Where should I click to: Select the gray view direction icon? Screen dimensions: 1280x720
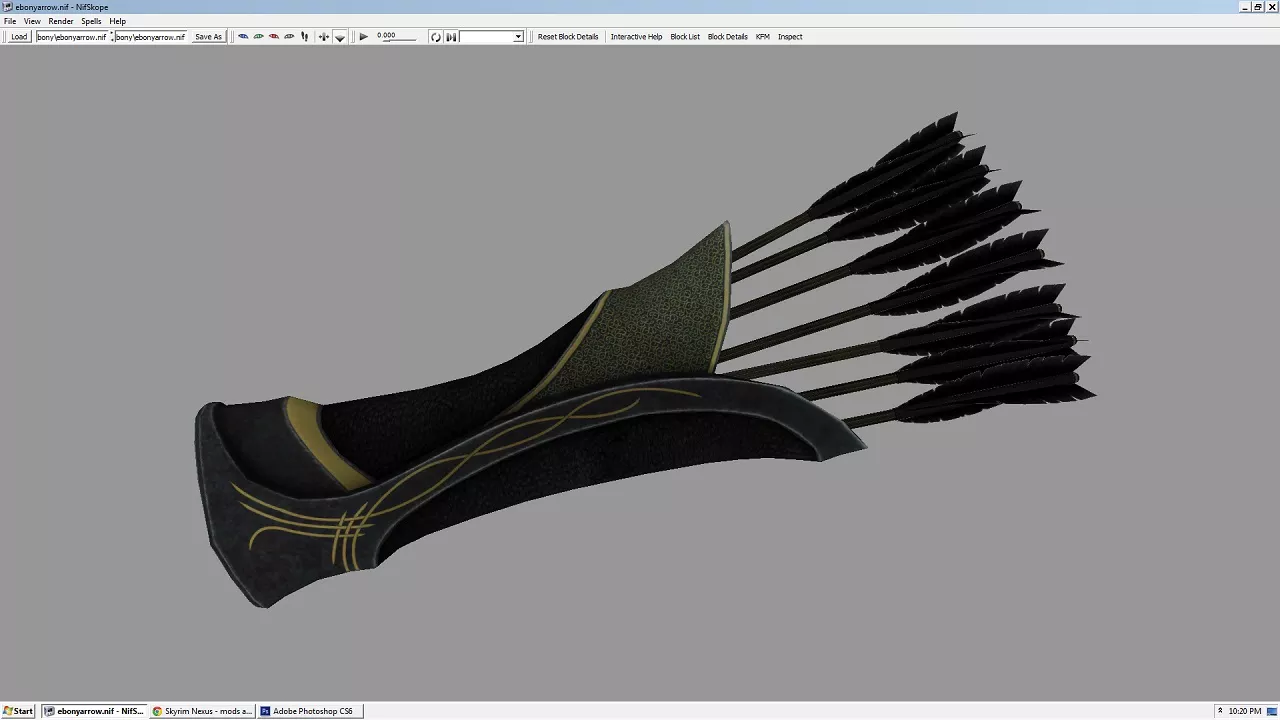289,37
